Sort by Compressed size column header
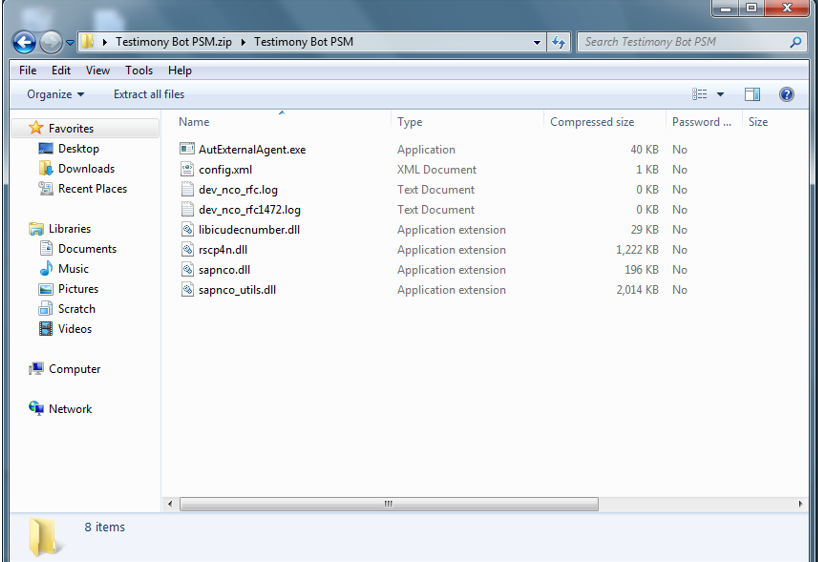Viewport: 818px width, 562px height. coord(605,122)
